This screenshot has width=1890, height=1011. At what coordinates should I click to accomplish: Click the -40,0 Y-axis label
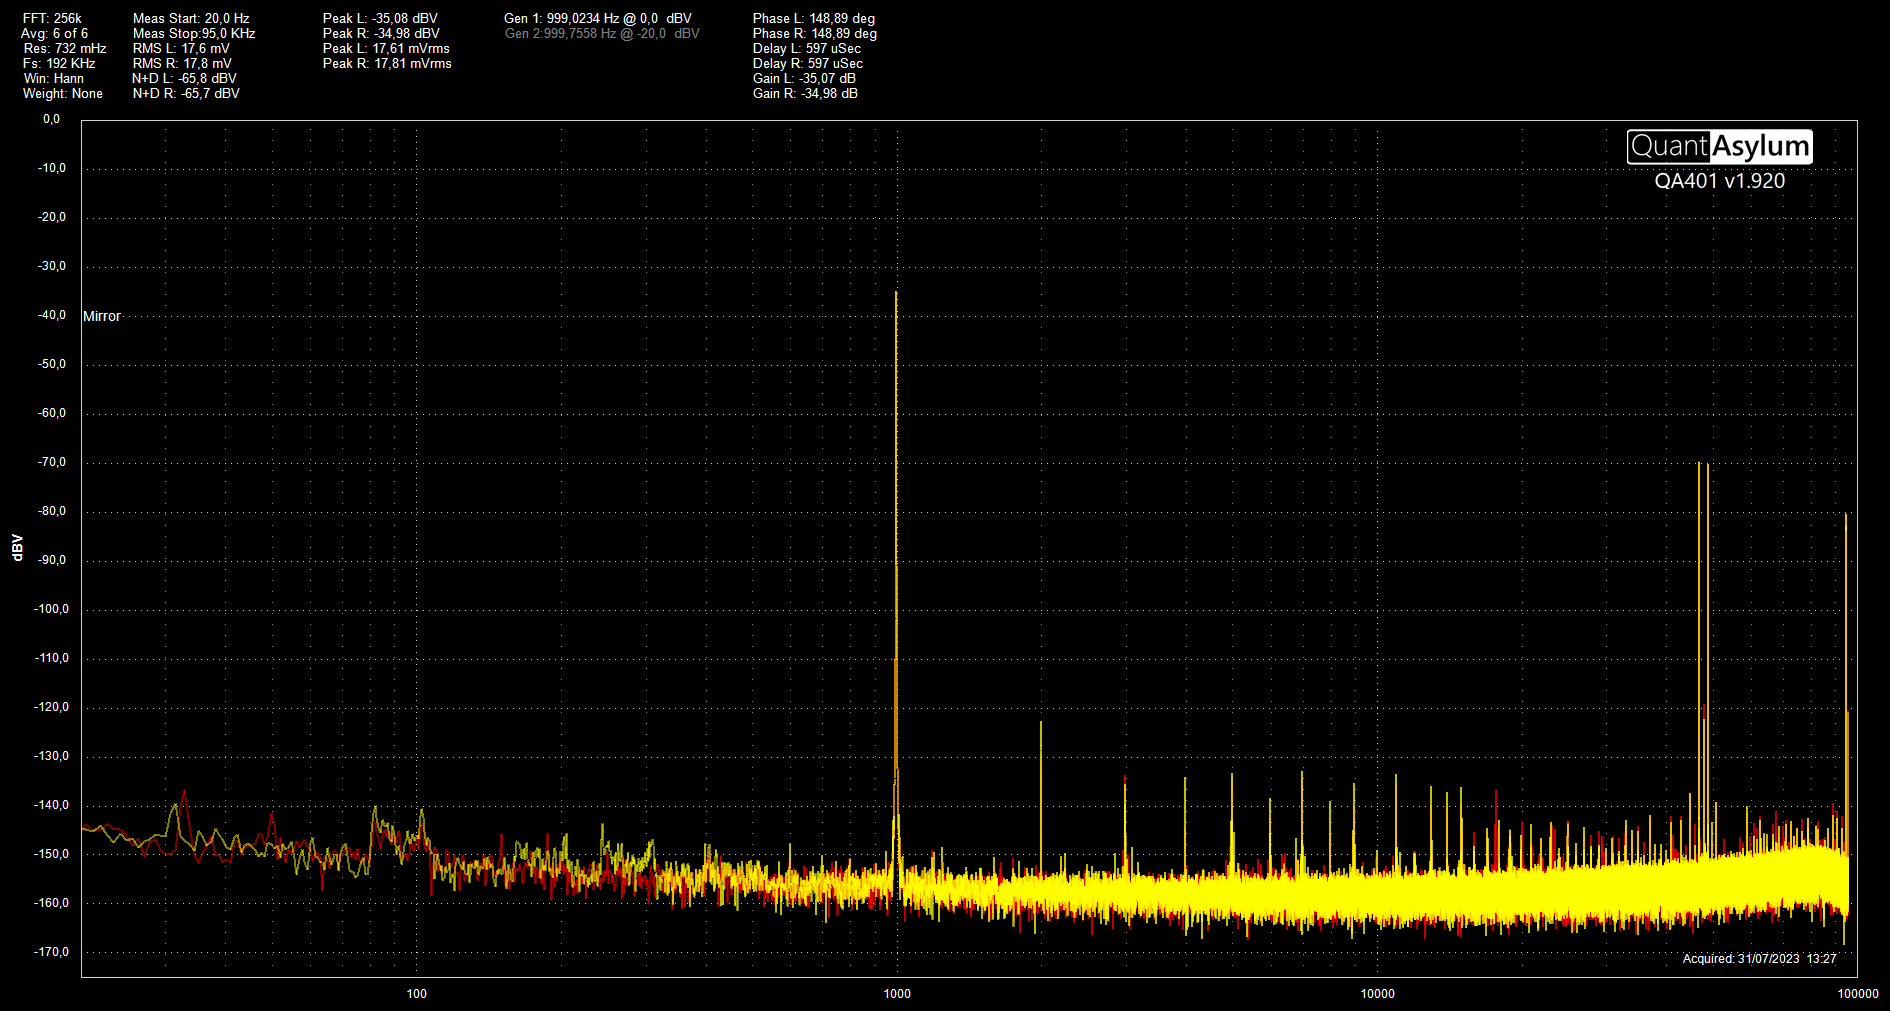(52, 315)
